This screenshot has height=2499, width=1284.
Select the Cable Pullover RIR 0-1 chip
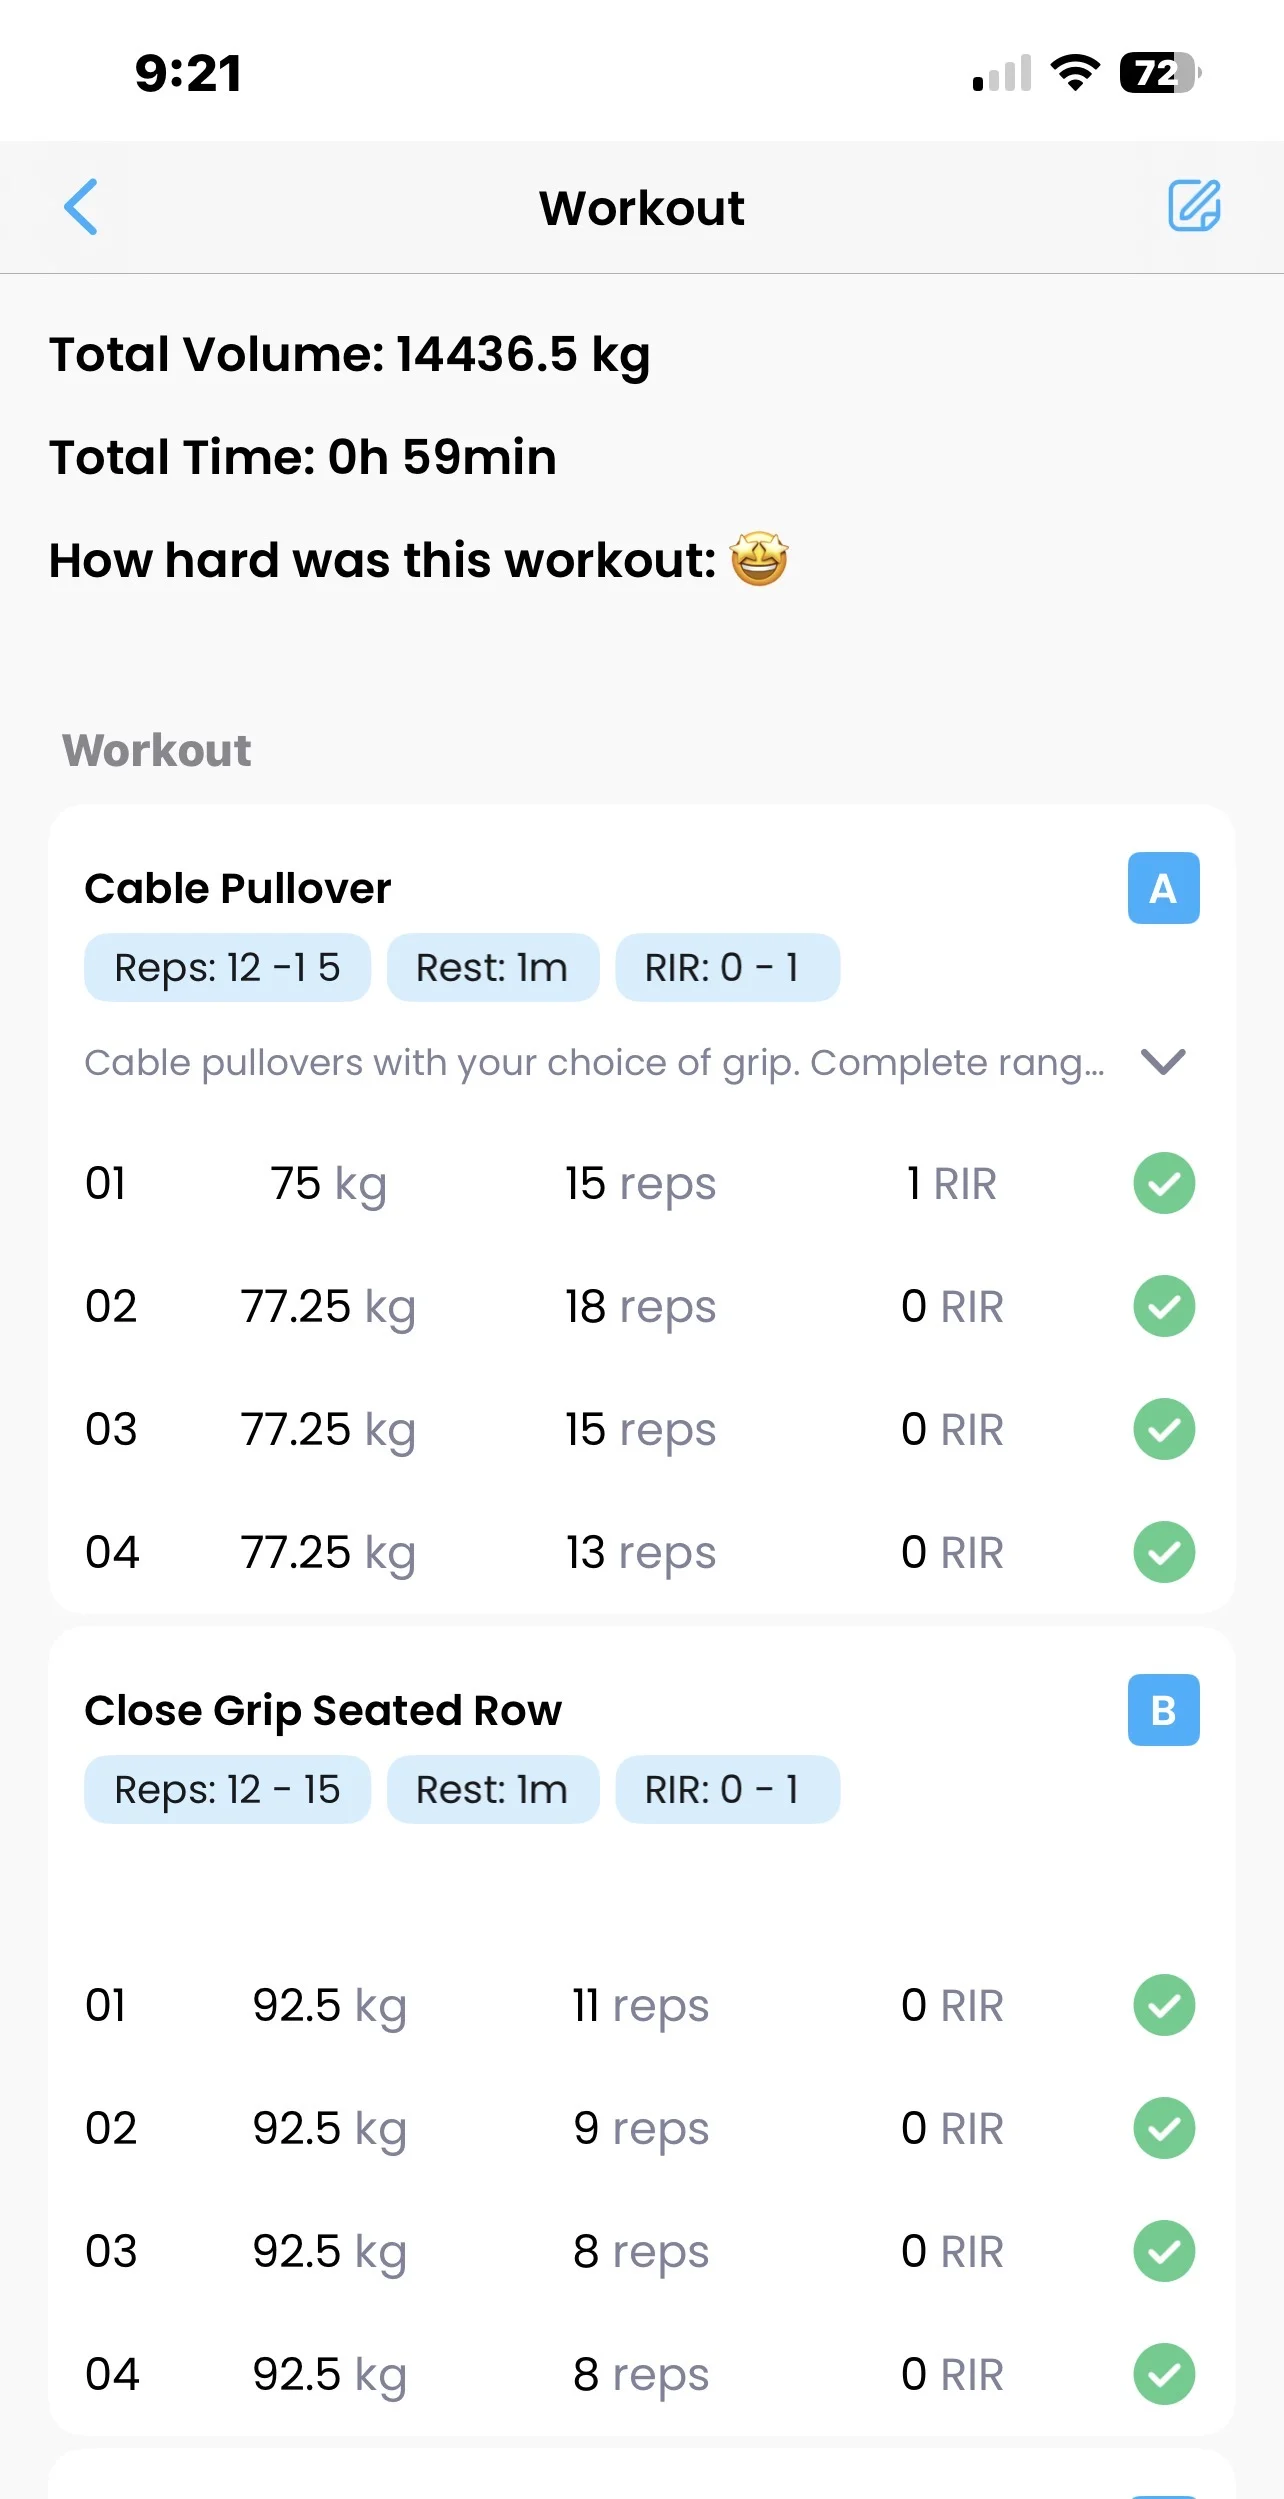(726, 968)
